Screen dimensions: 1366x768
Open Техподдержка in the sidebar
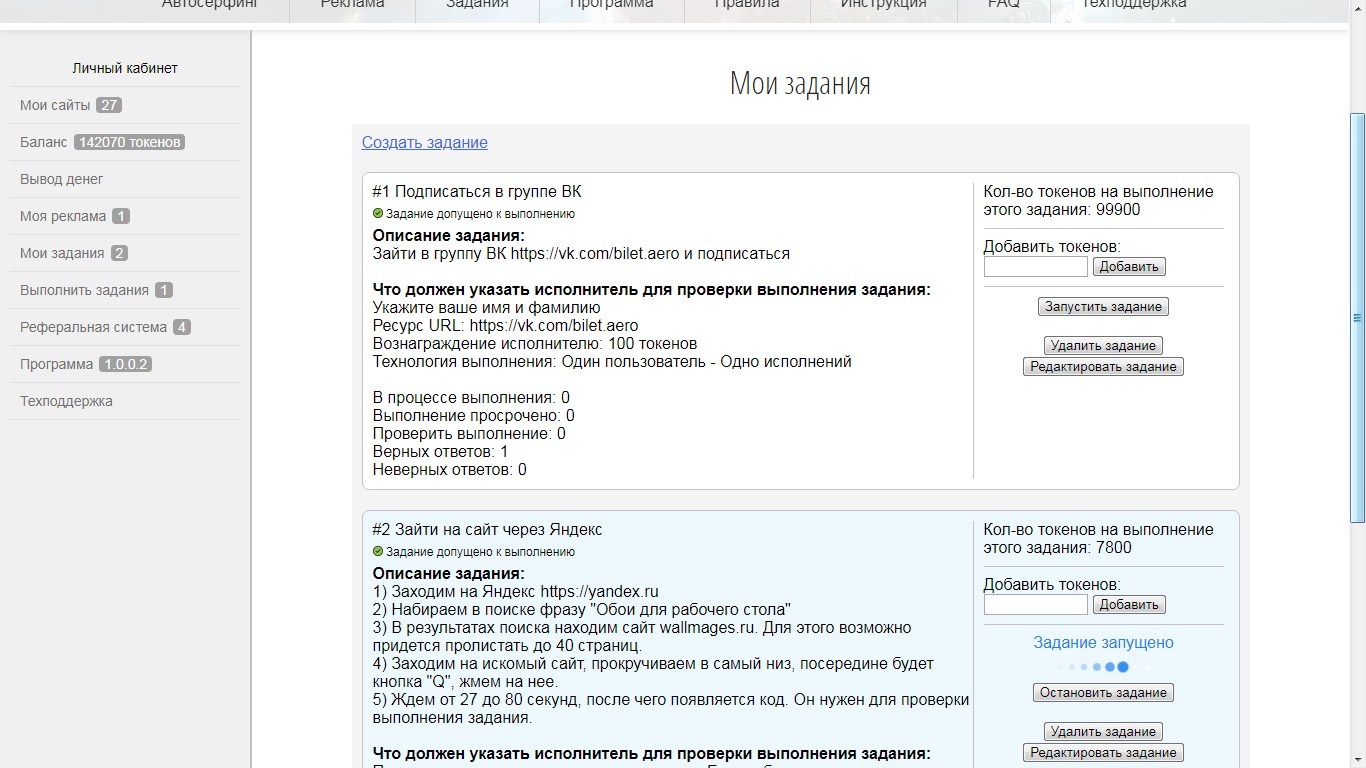click(125, 401)
